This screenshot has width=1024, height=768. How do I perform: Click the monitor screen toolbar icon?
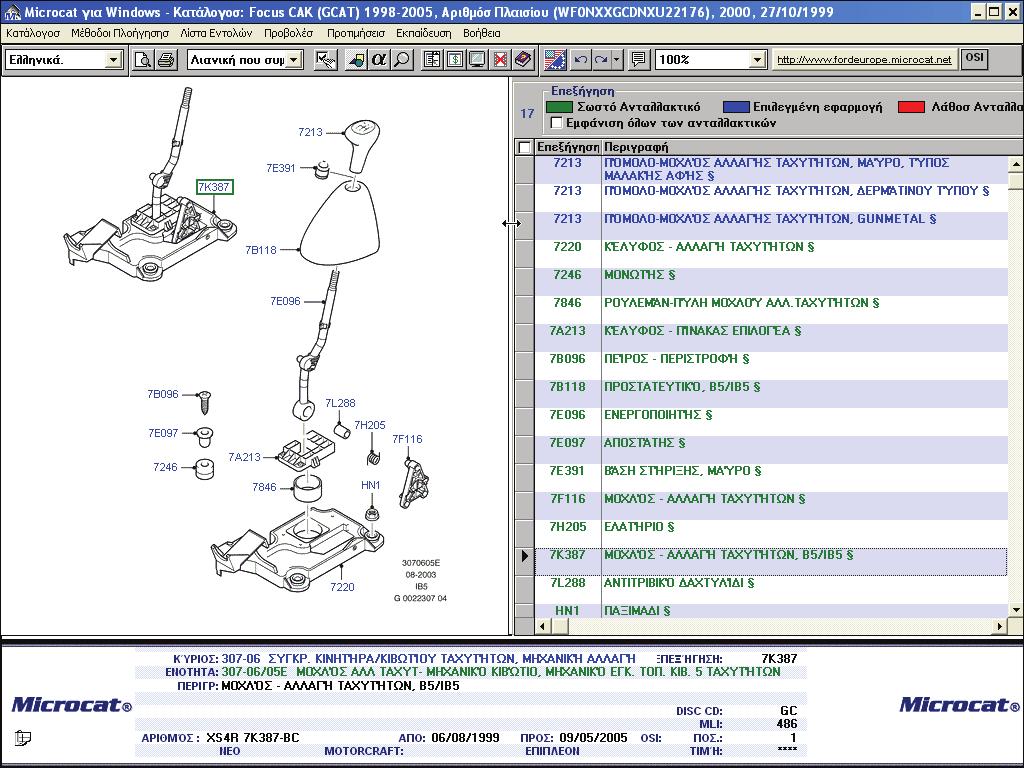click(x=477, y=60)
